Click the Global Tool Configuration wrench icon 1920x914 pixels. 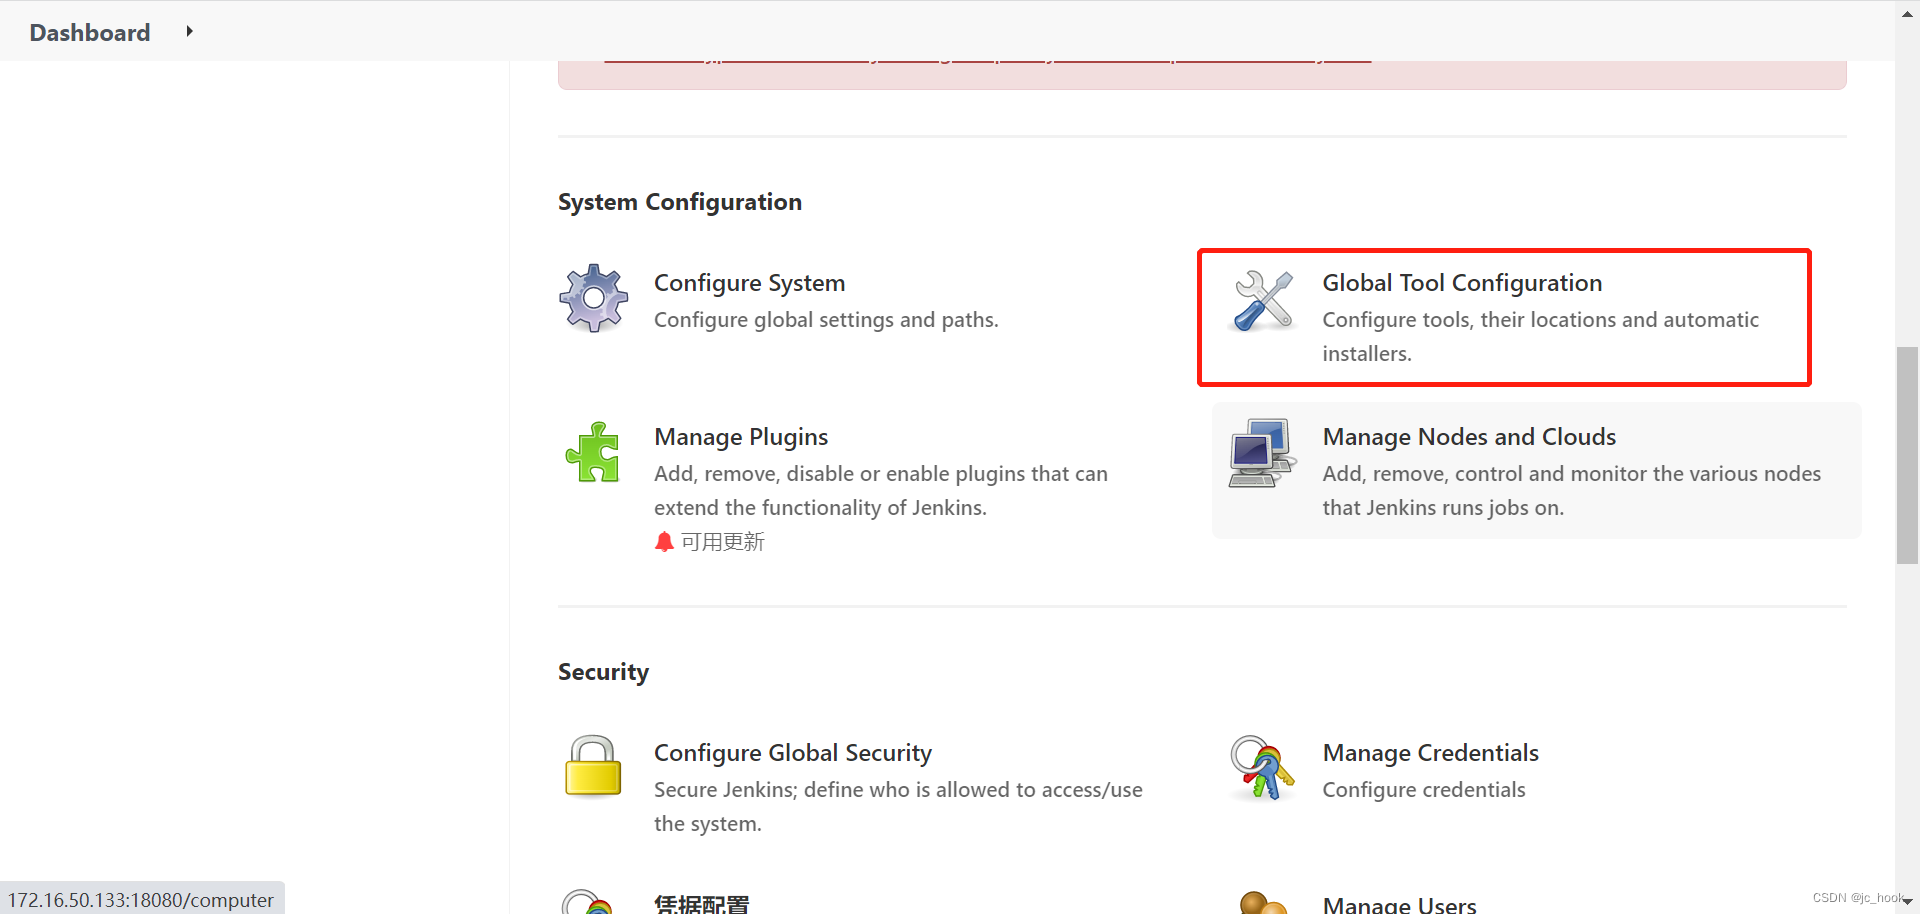pos(1264,300)
